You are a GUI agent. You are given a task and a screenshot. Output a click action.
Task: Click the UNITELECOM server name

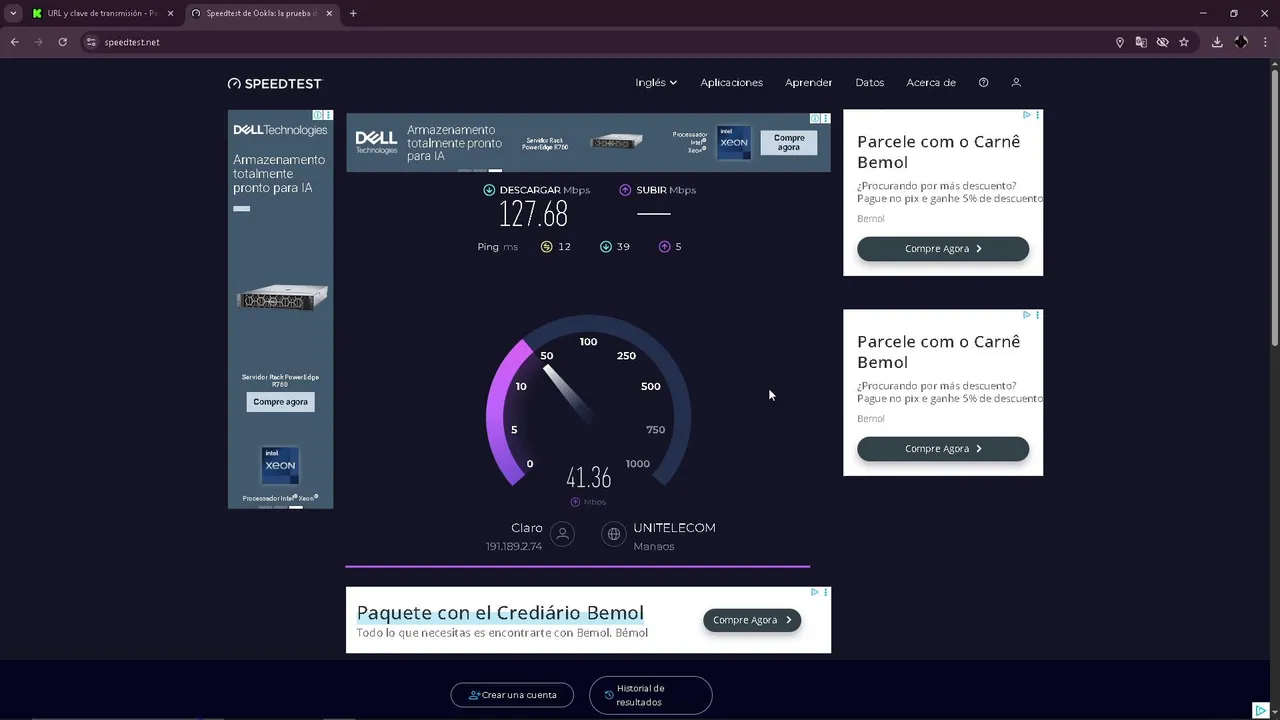click(x=674, y=528)
